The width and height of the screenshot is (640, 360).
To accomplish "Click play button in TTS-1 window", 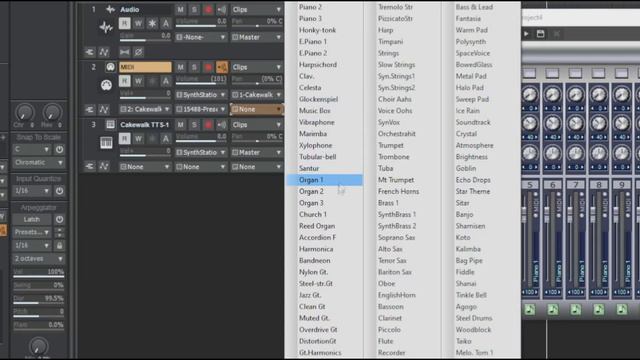I will point(526,34).
